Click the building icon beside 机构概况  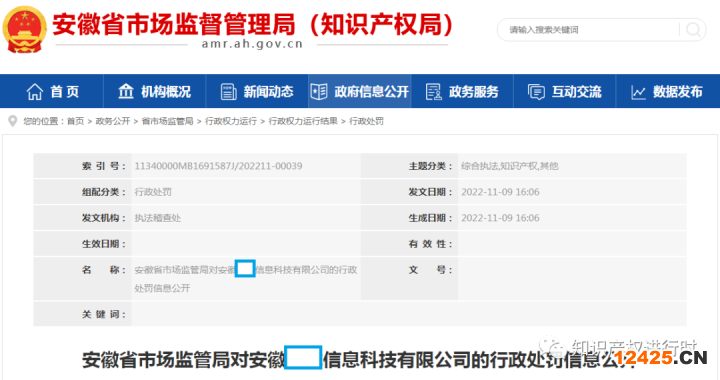click(126, 91)
